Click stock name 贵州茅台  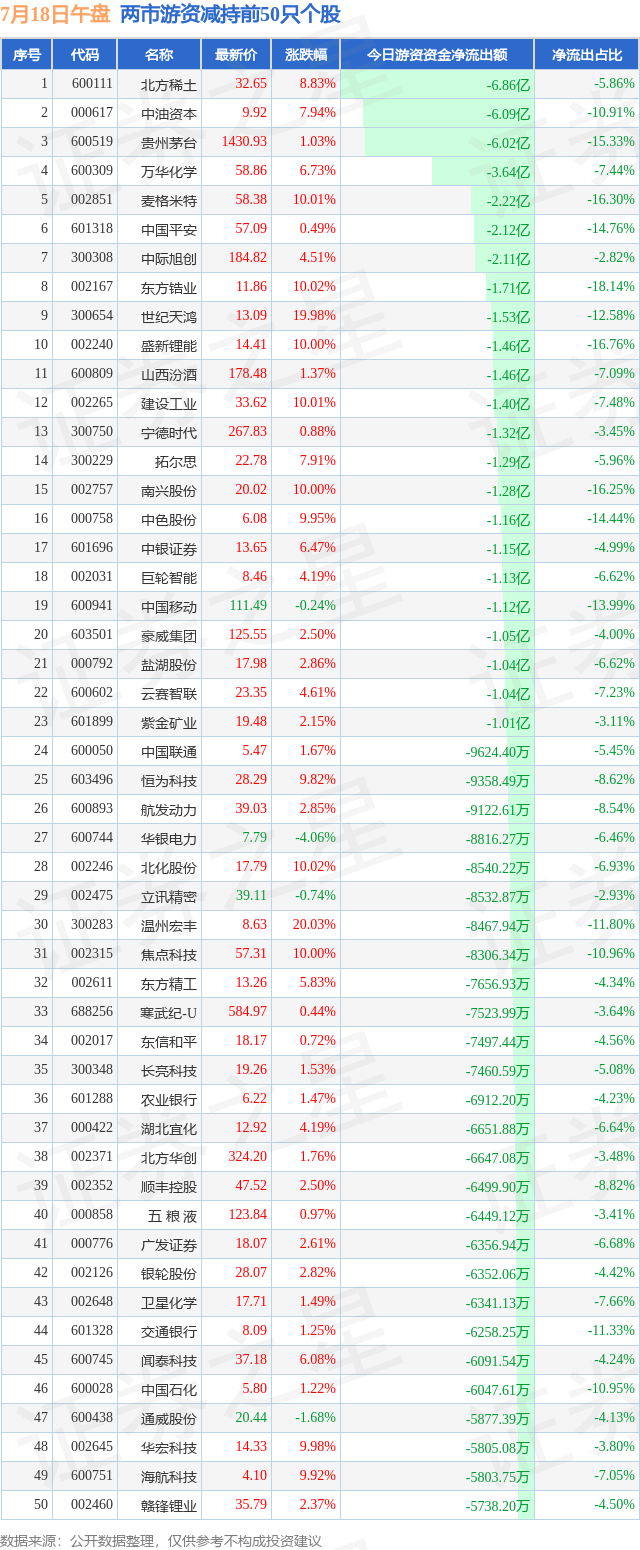[169, 142]
